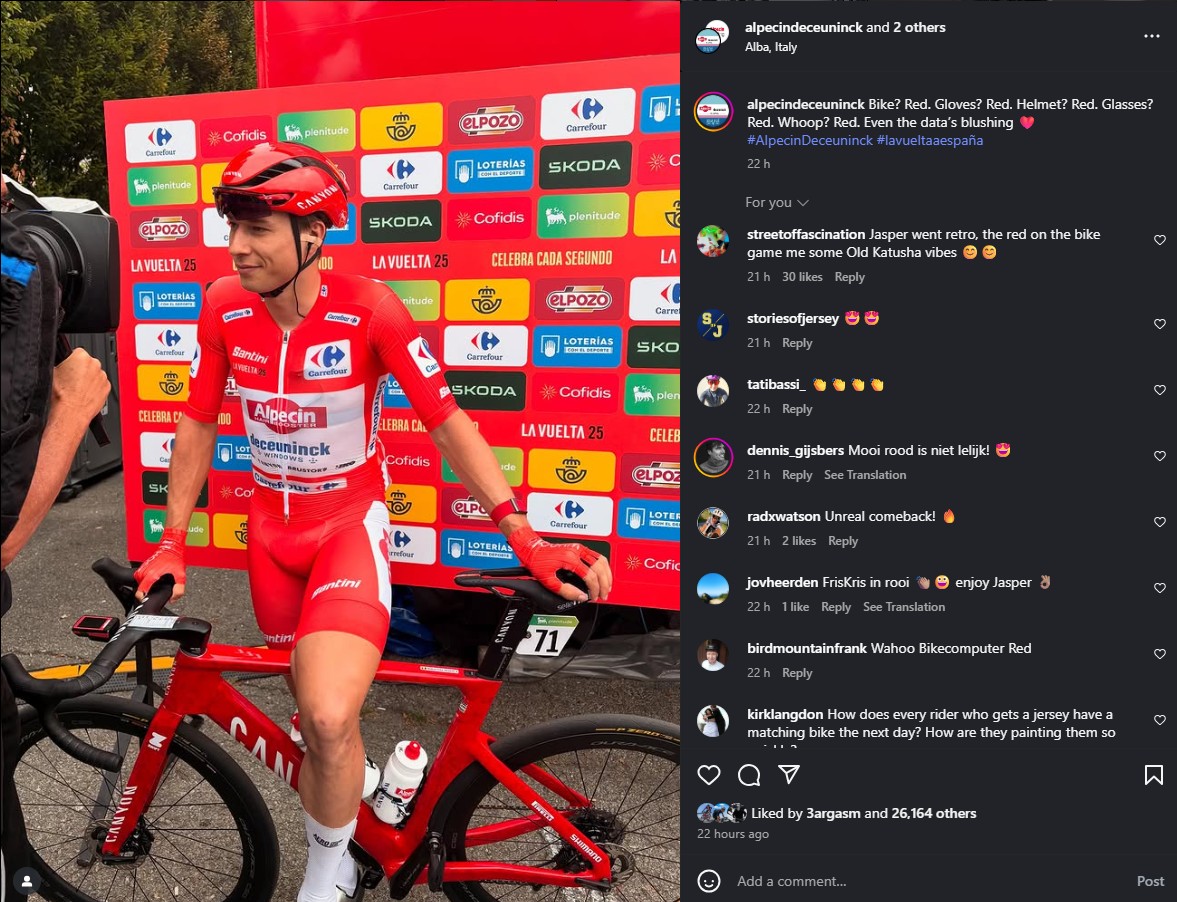Like the birdmountainfrank comment
Image resolution: width=1177 pixels, height=902 pixels.
(x=1160, y=654)
